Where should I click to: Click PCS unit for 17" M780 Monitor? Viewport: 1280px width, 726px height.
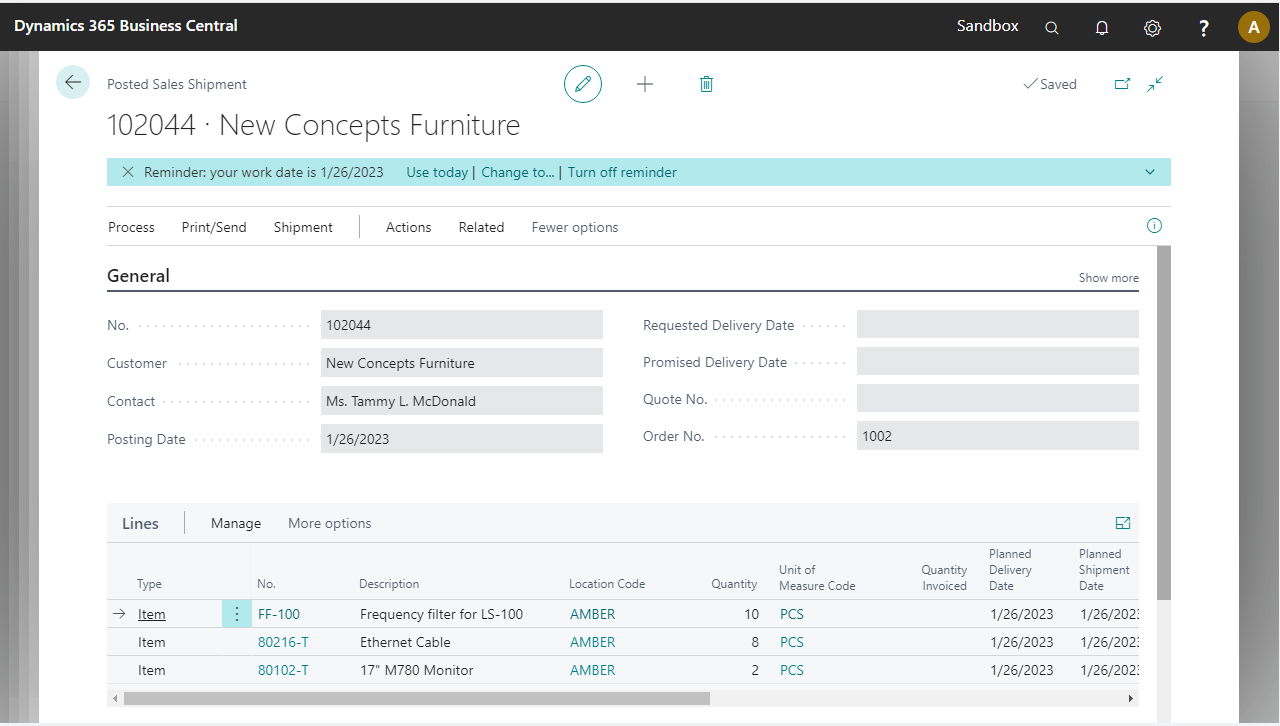792,670
